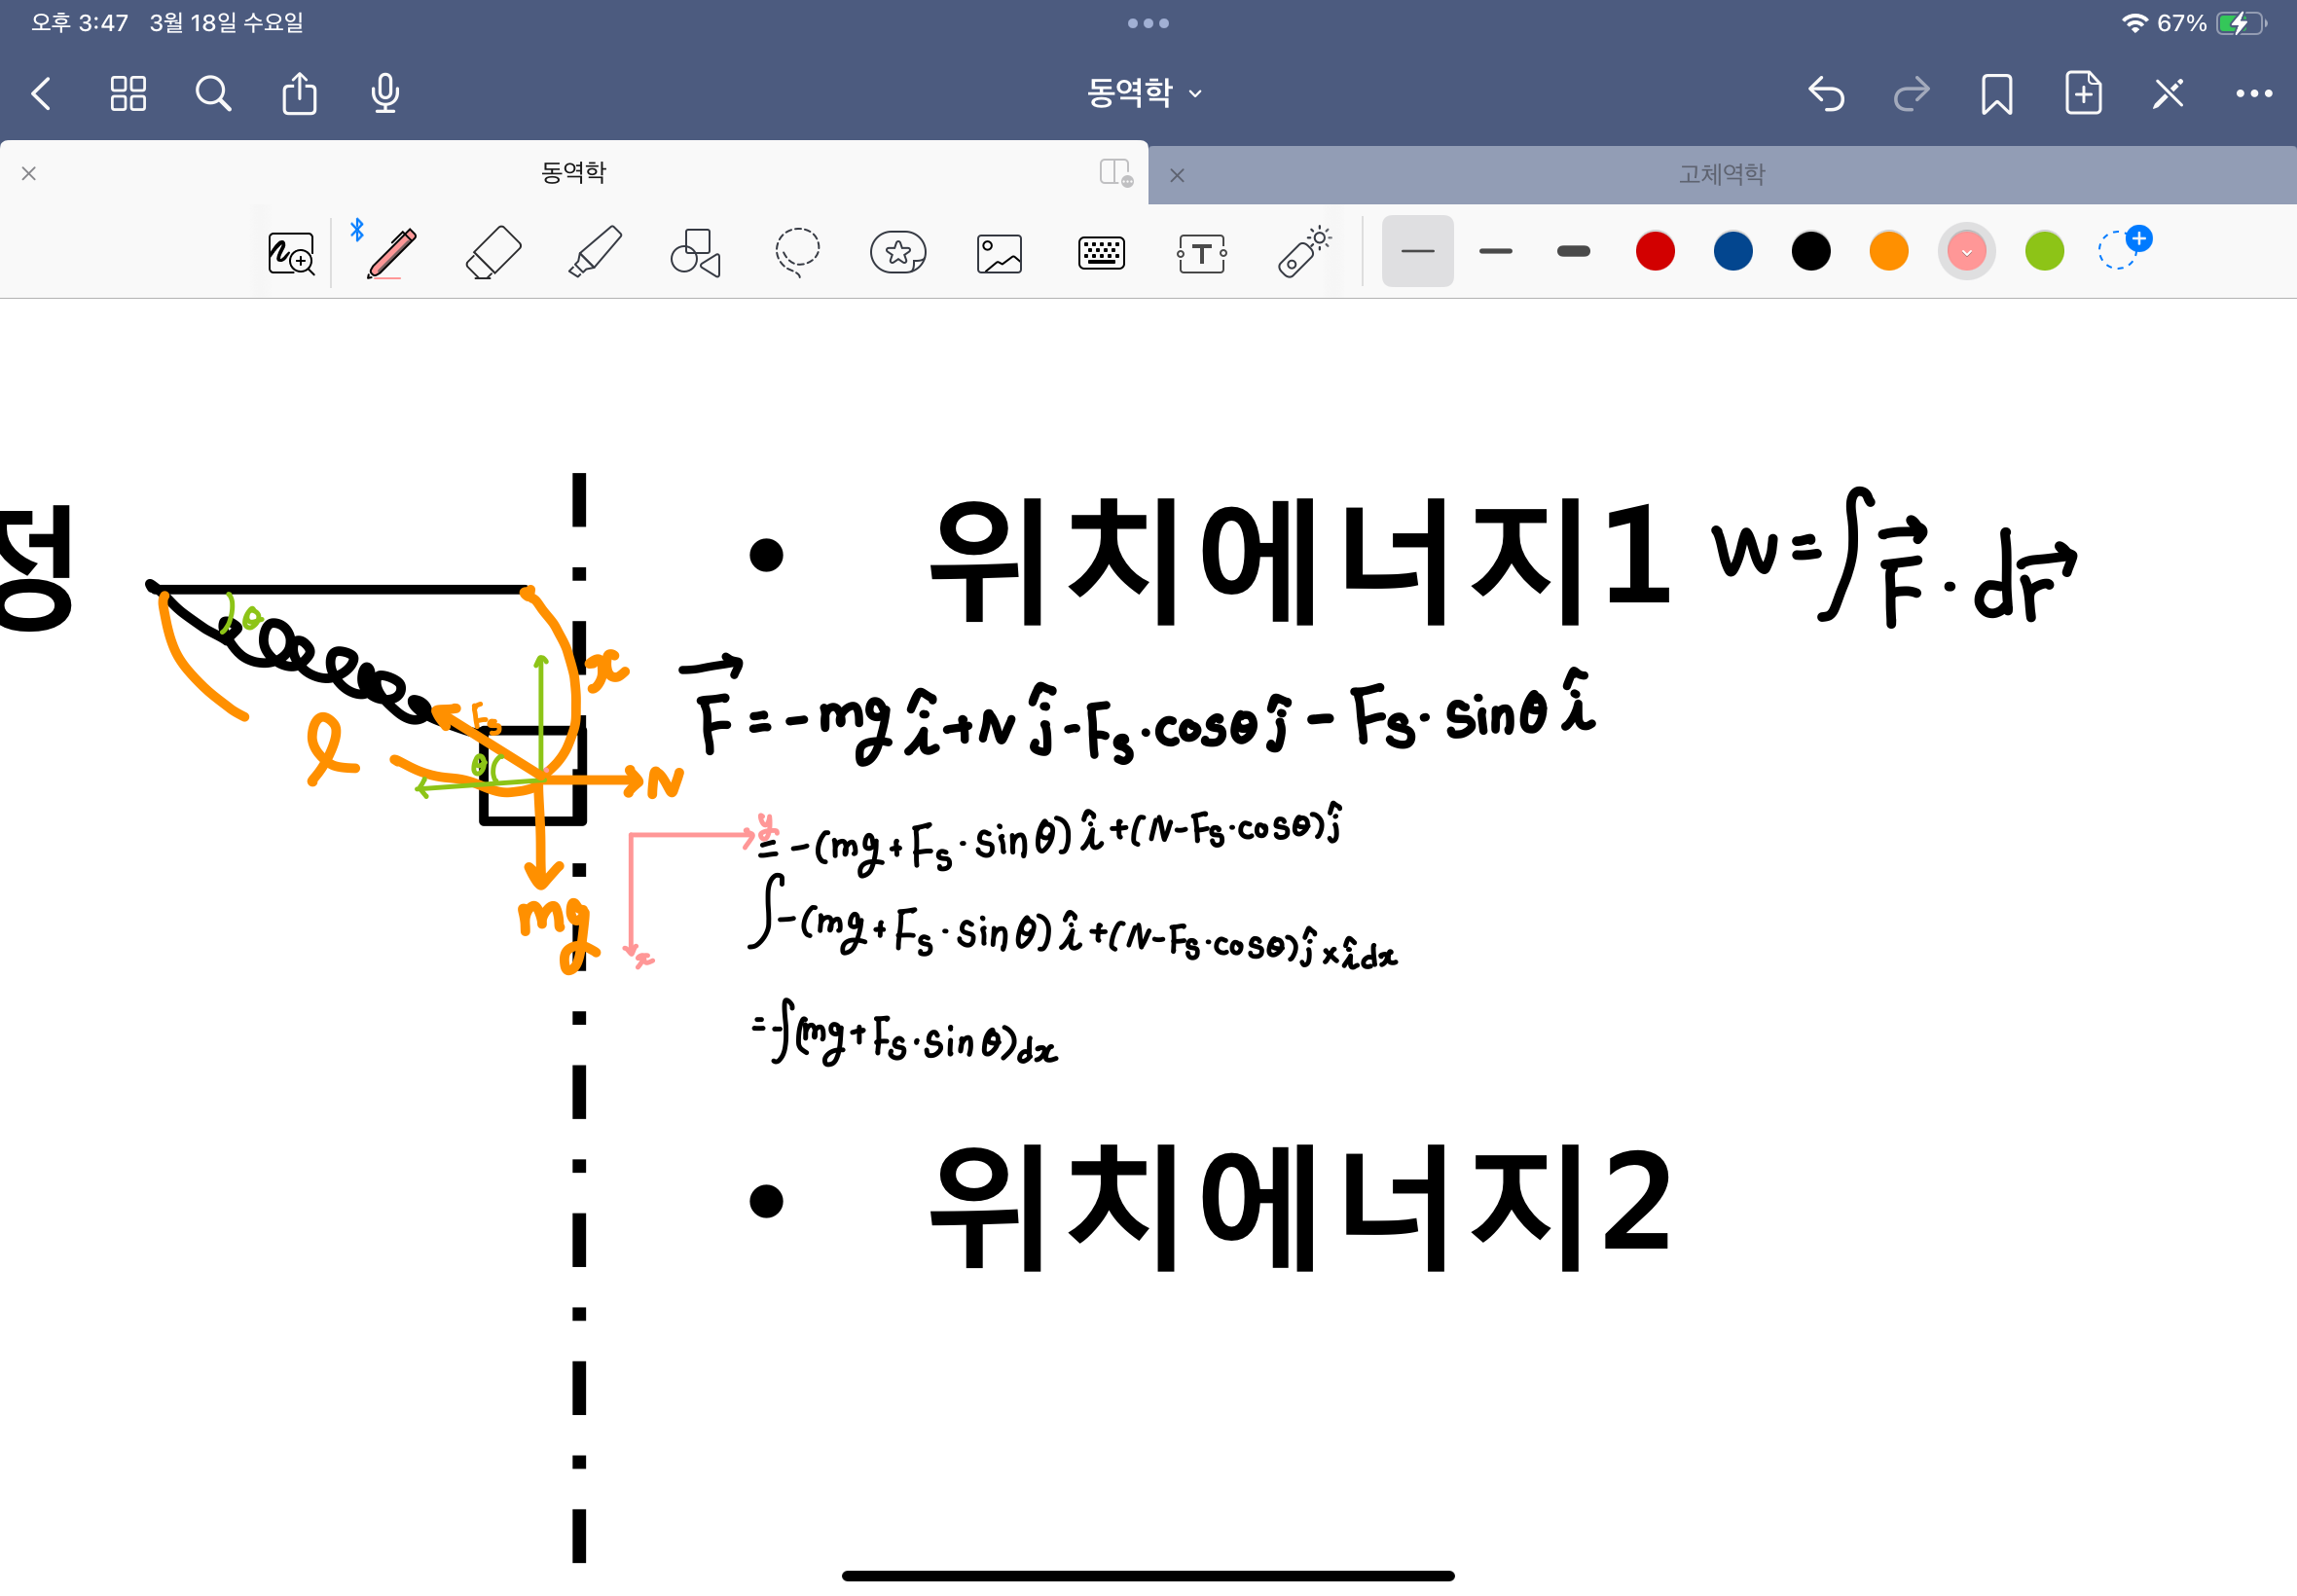Choose the orange pen color

(x=1888, y=251)
